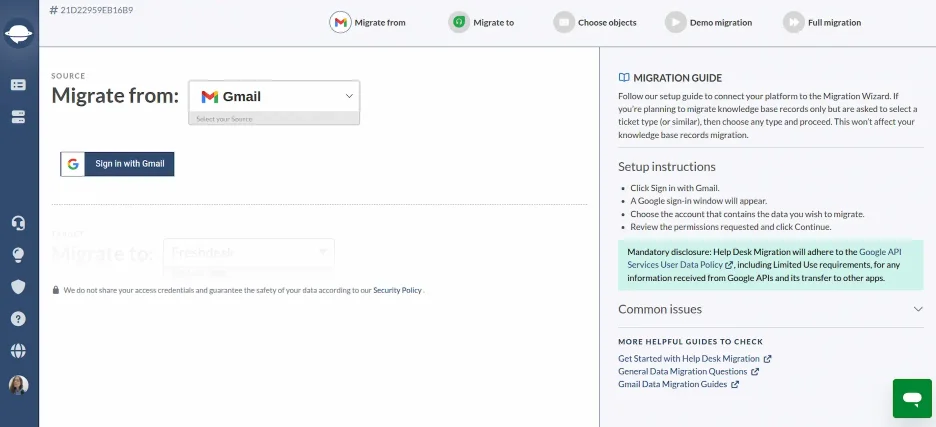Go to Migrate from step
The height and width of the screenshot is (427, 936).
(x=368, y=23)
